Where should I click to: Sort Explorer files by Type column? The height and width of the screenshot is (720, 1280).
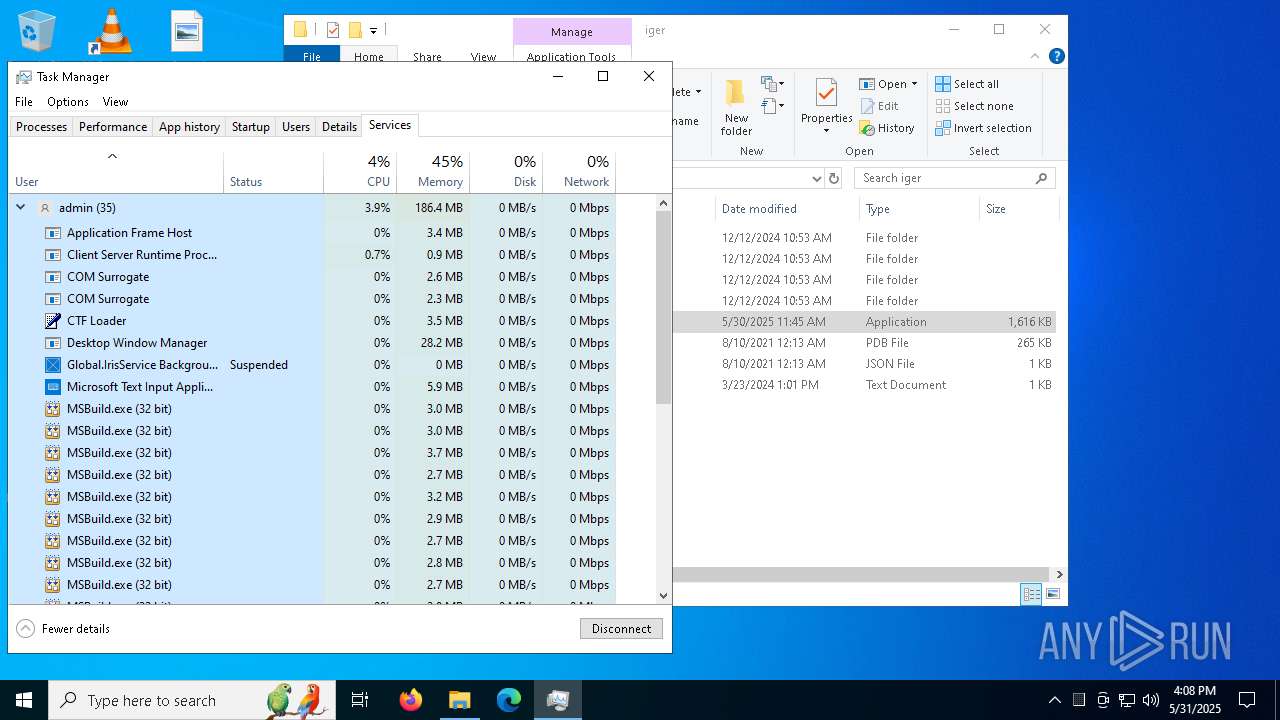(919, 209)
